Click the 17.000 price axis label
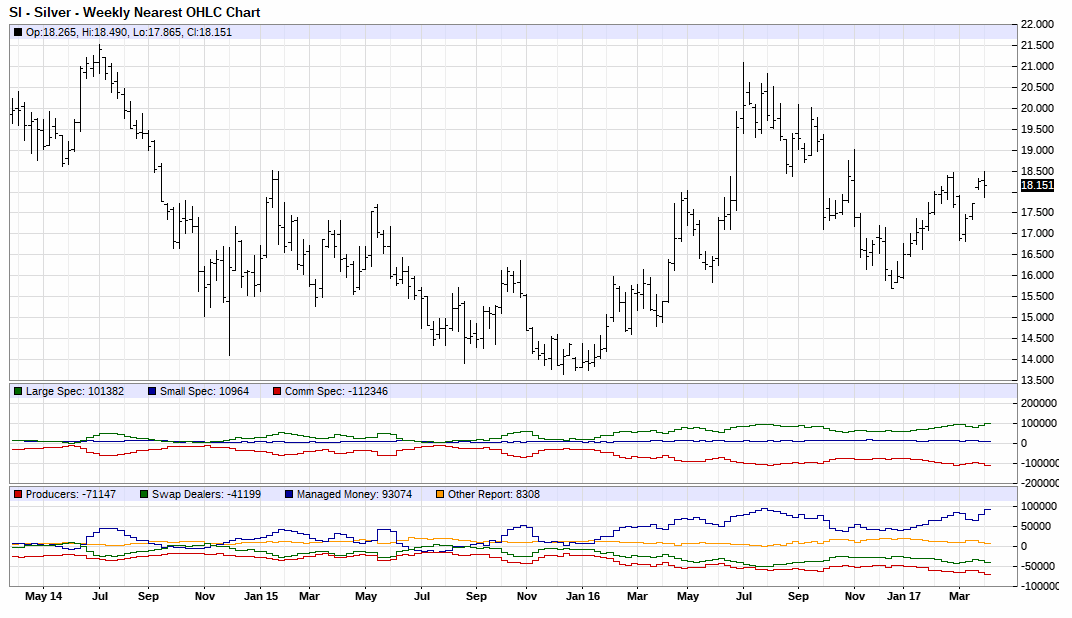This screenshot has width=1072, height=618. click(1037, 233)
